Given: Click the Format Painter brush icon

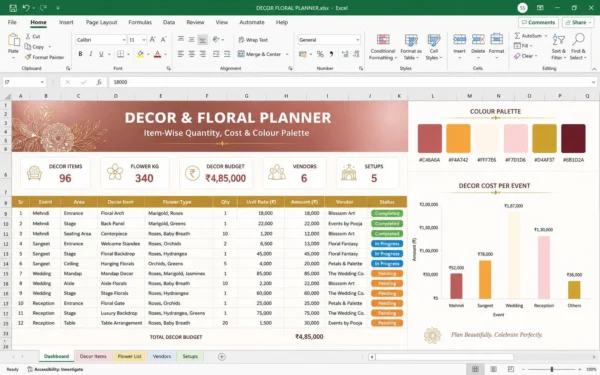Looking at the screenshot, I should 28,57.
